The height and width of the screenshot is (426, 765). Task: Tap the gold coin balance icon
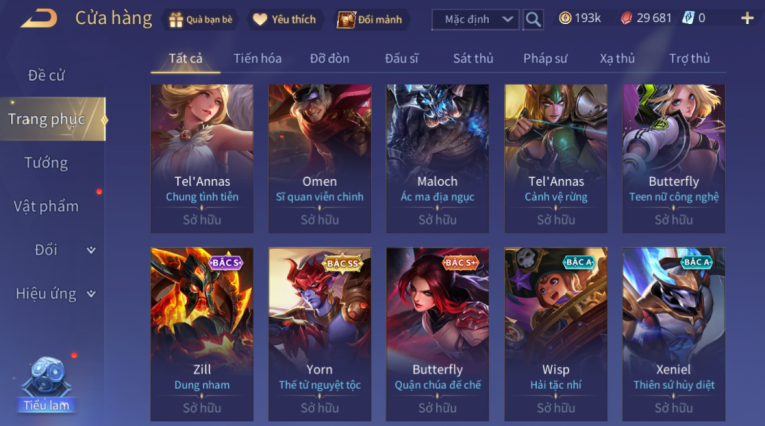565,19
